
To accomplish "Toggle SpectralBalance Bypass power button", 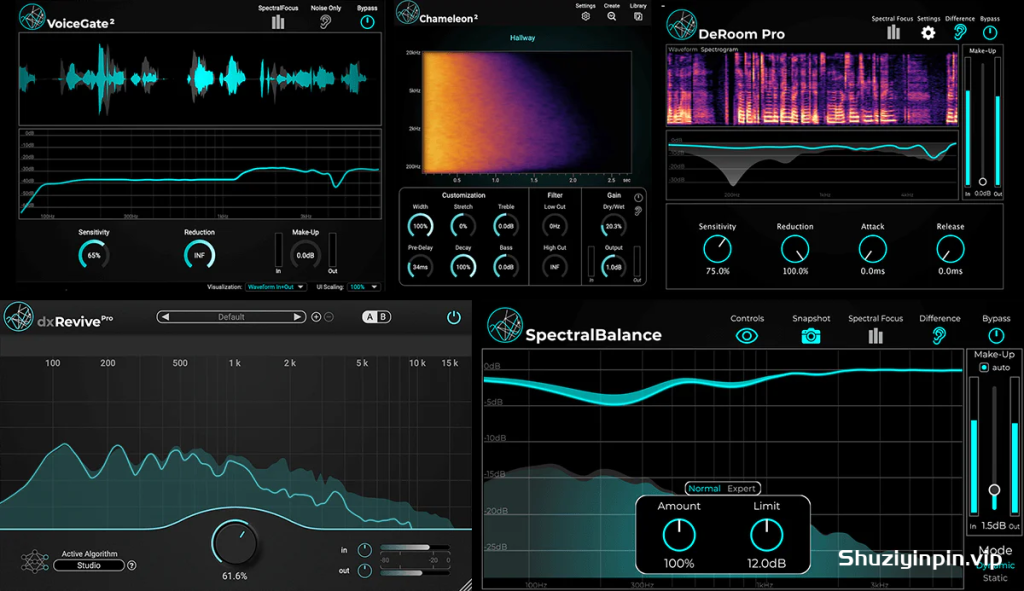I will (996, 336).
